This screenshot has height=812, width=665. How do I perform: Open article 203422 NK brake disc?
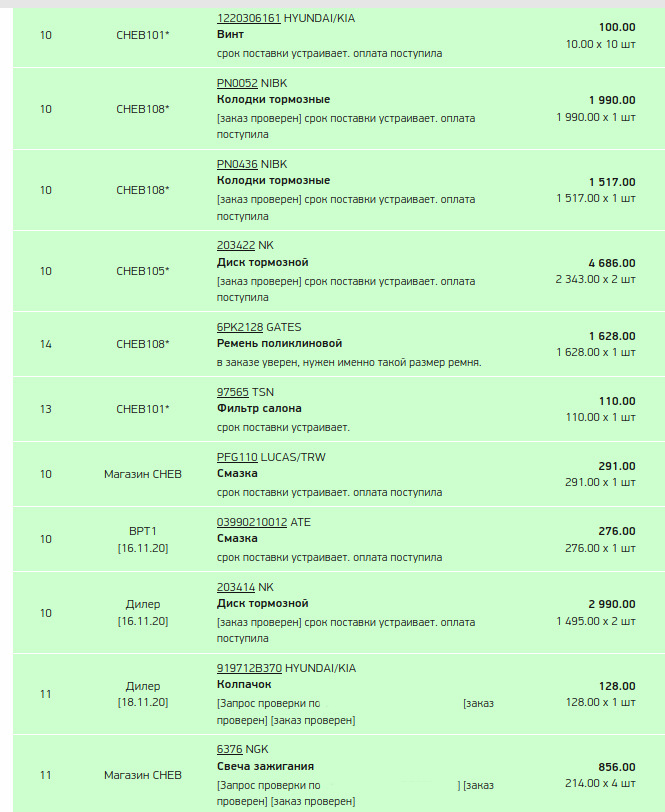point(236,245)
